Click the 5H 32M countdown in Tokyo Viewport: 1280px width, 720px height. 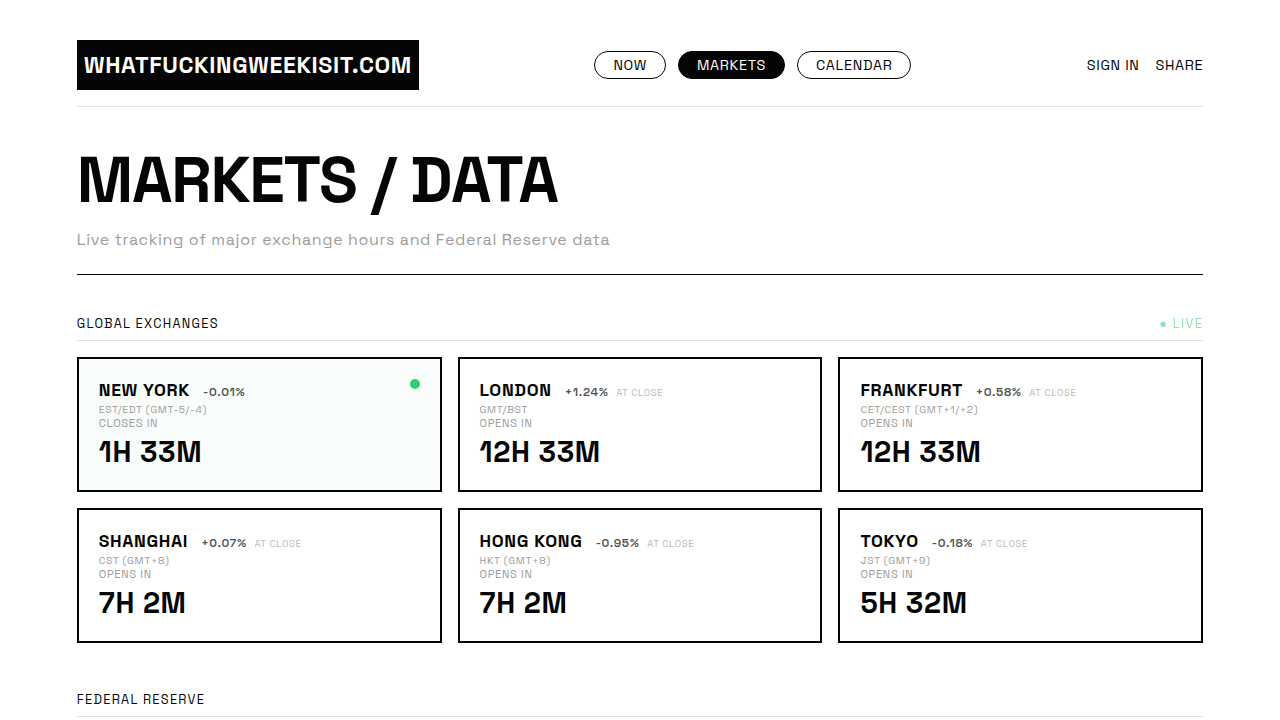click(x=914, y=603)
